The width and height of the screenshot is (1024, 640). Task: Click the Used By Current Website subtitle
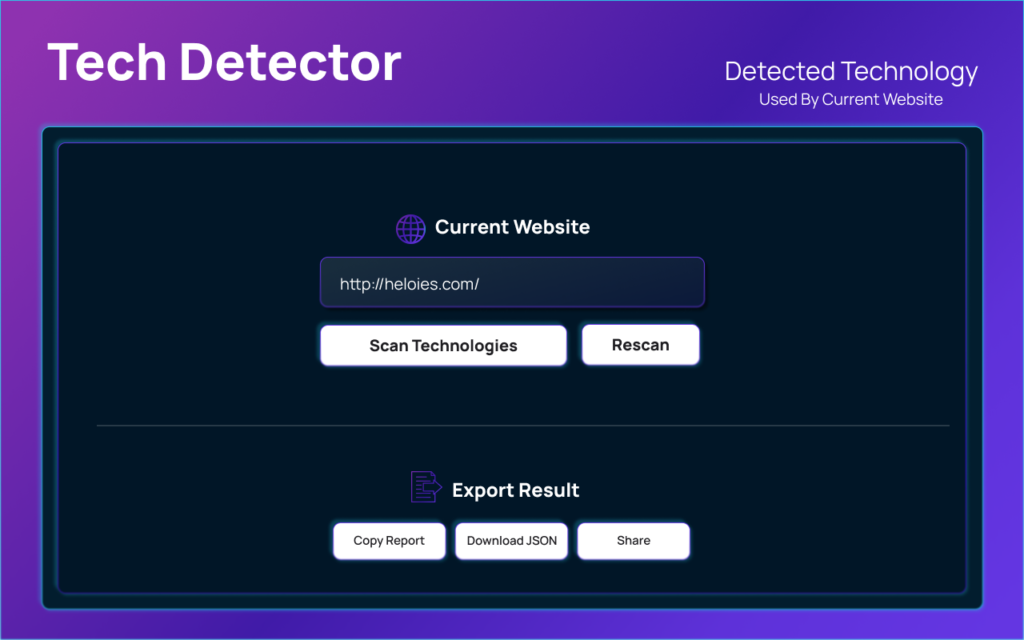point(850,99)
